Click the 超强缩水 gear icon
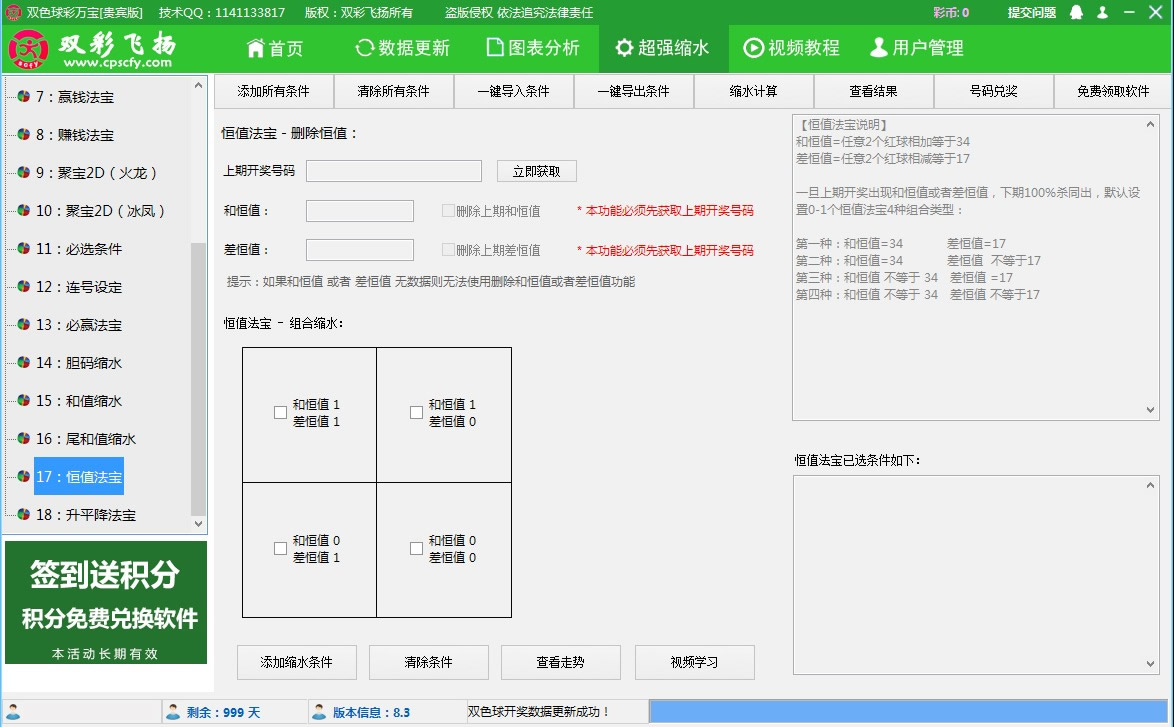The image size is (1174, 727). [x=626, y=47]
